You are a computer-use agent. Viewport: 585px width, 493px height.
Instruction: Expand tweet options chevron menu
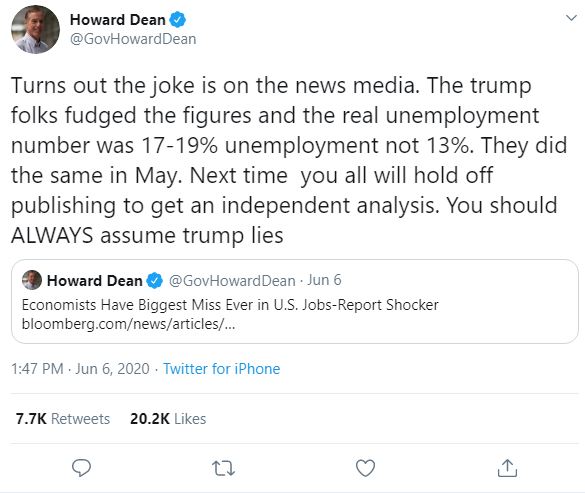click(571, 18)
